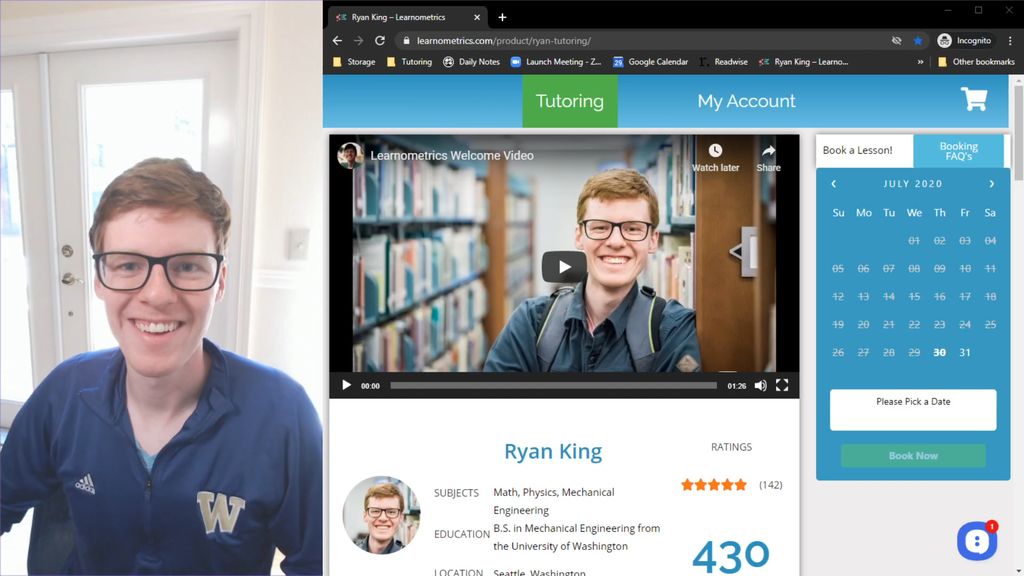The image size is (1024, 576).
Task: Expand the hidden bookmarks chevron
Action: [x=920, y=62]
